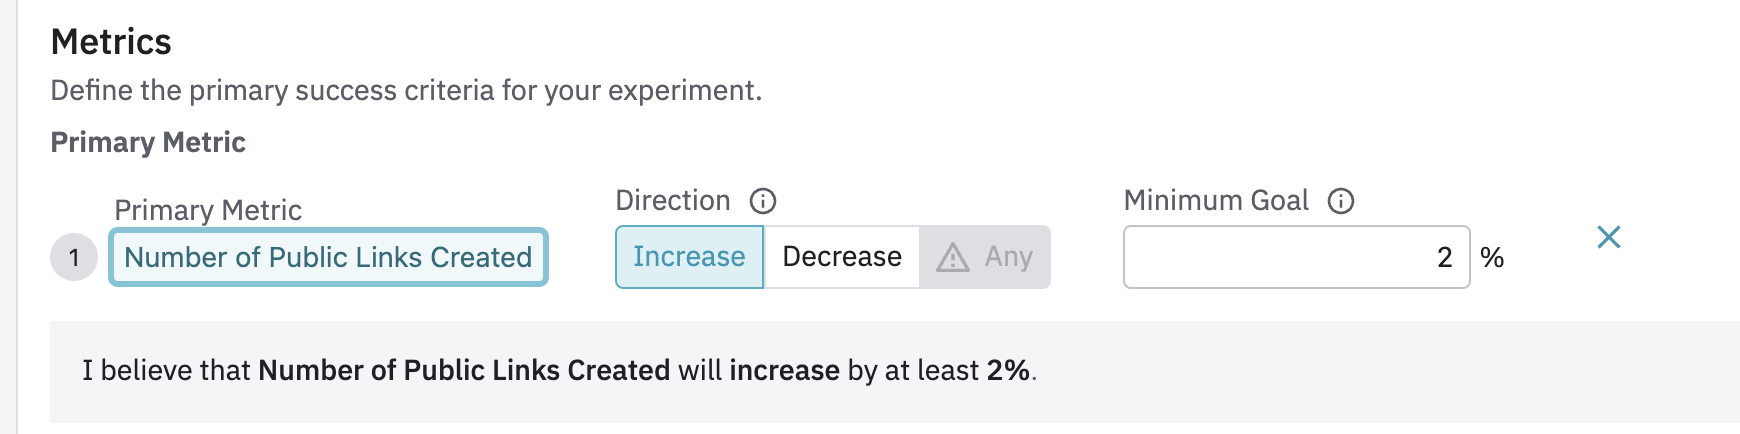Click the warning triangle beside Any

952,258
